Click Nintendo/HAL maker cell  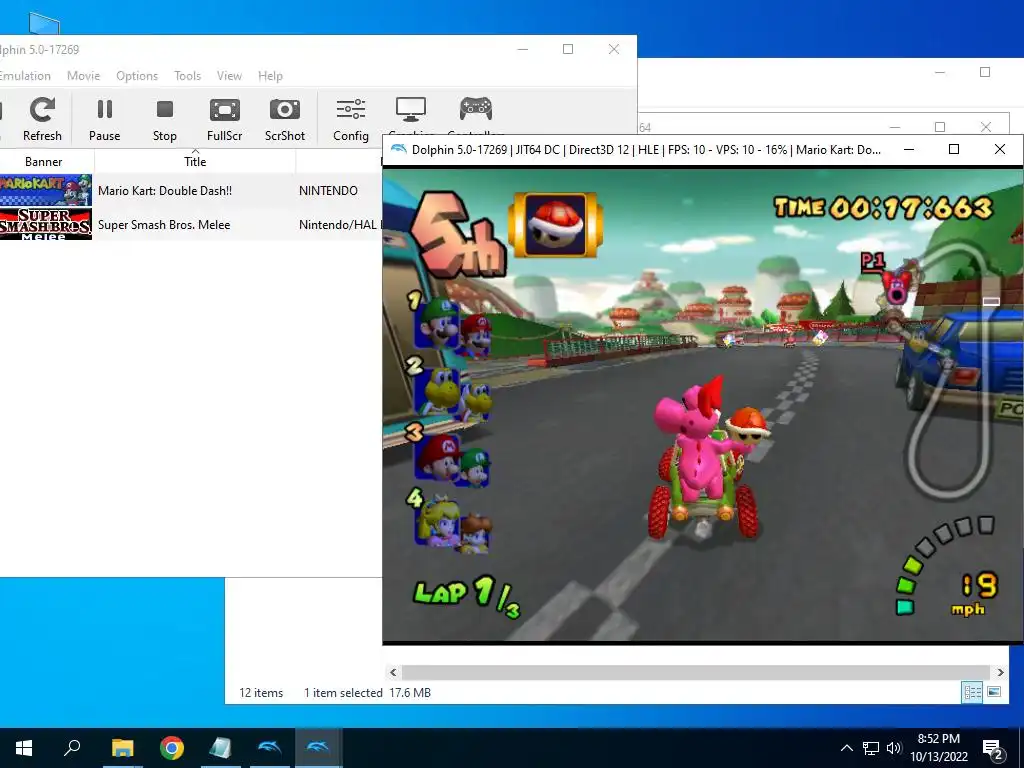click(x=339, y=225)
